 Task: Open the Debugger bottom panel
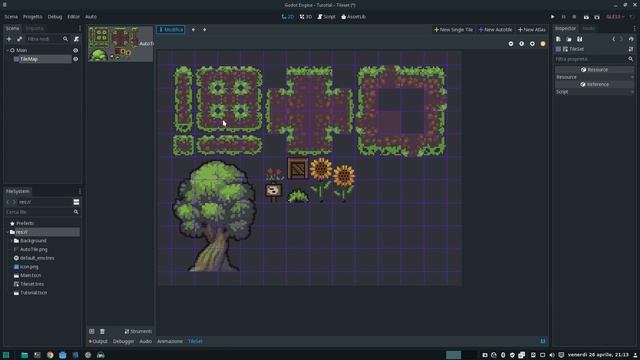[x=123, y=341]
